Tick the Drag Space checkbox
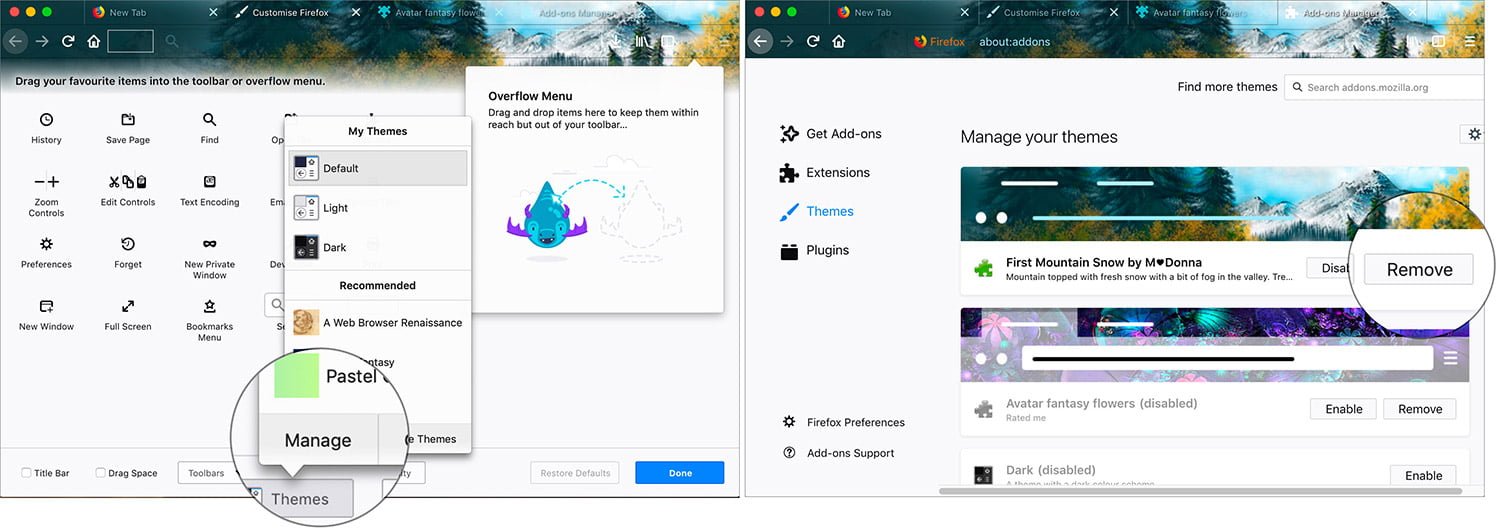The image size is (1500, 532). click(x=101, y=473)
